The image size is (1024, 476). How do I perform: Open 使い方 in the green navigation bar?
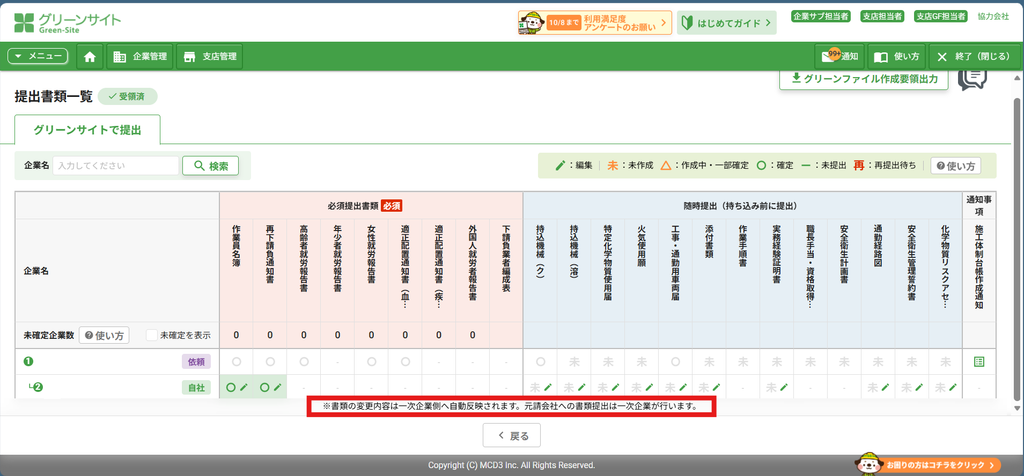click(896, 57)
